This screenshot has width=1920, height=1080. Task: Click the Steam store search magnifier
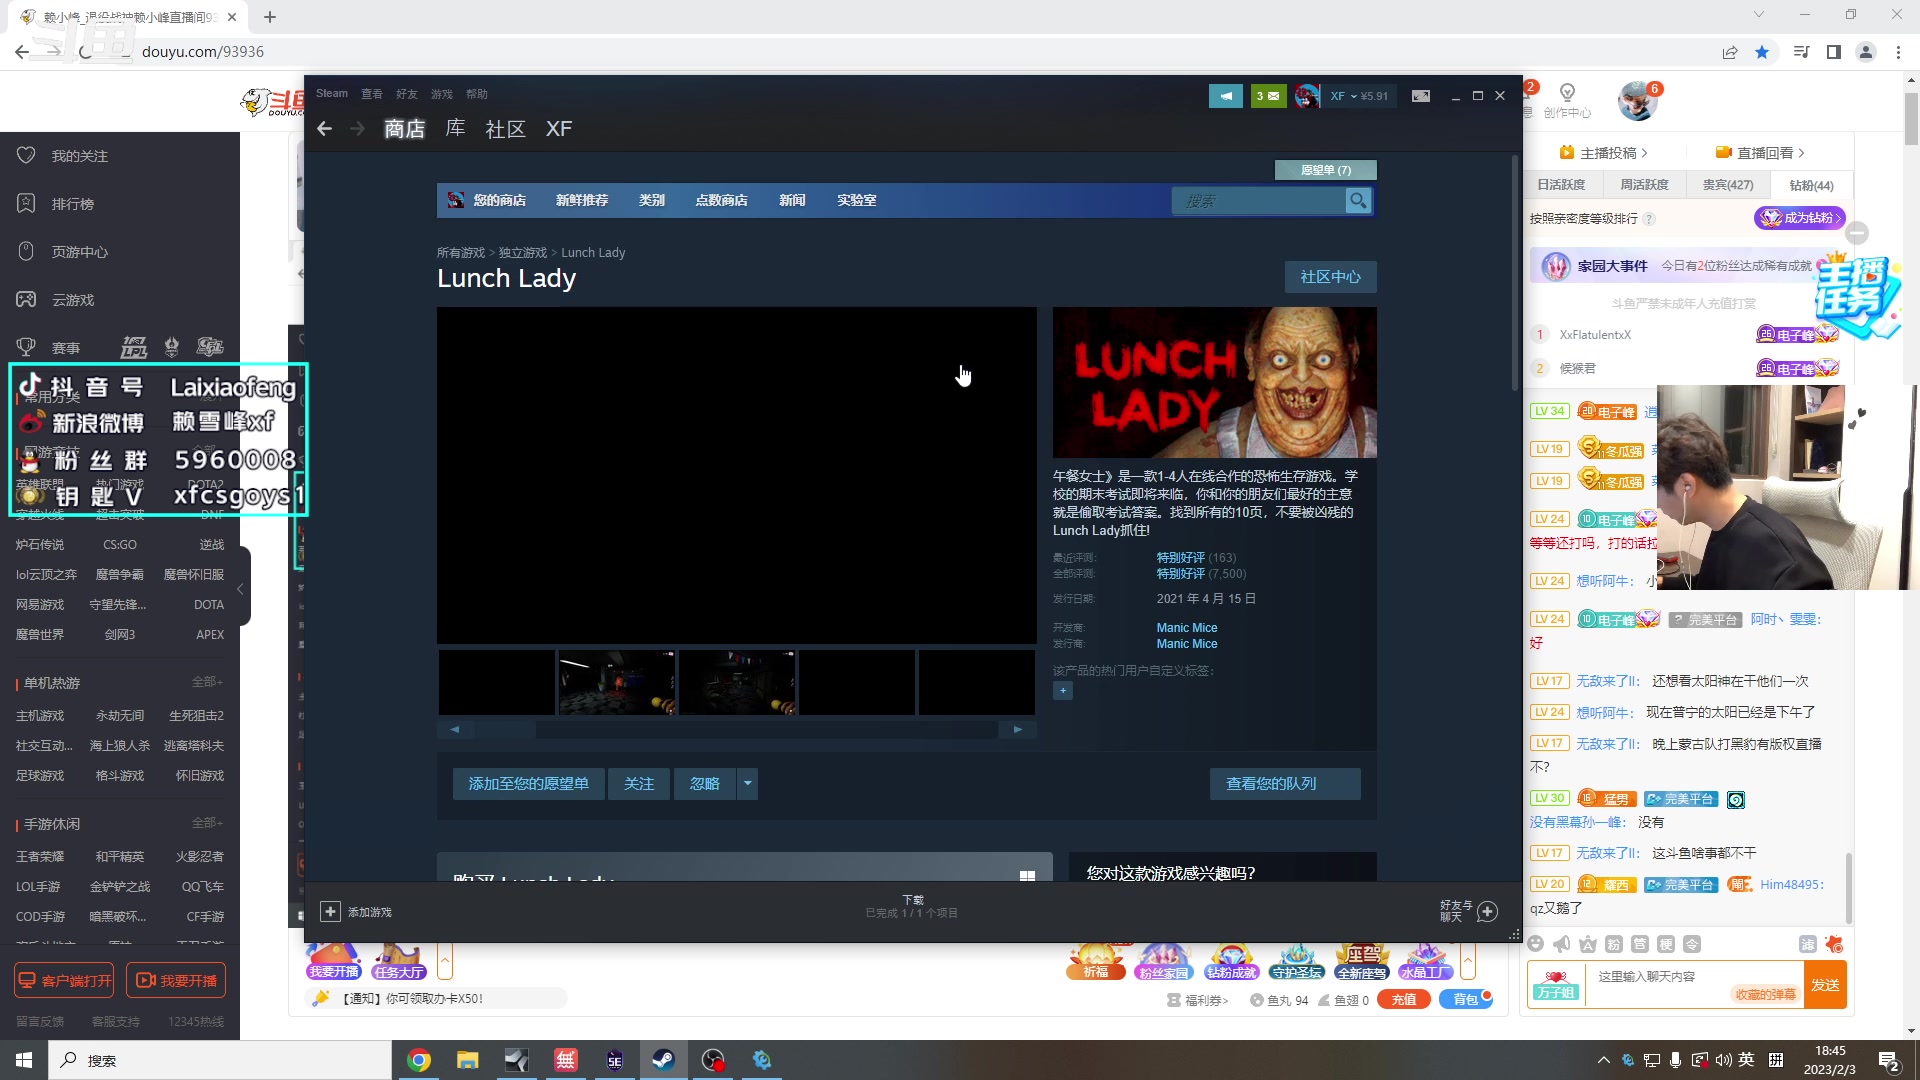click(x=1358, y=201)
